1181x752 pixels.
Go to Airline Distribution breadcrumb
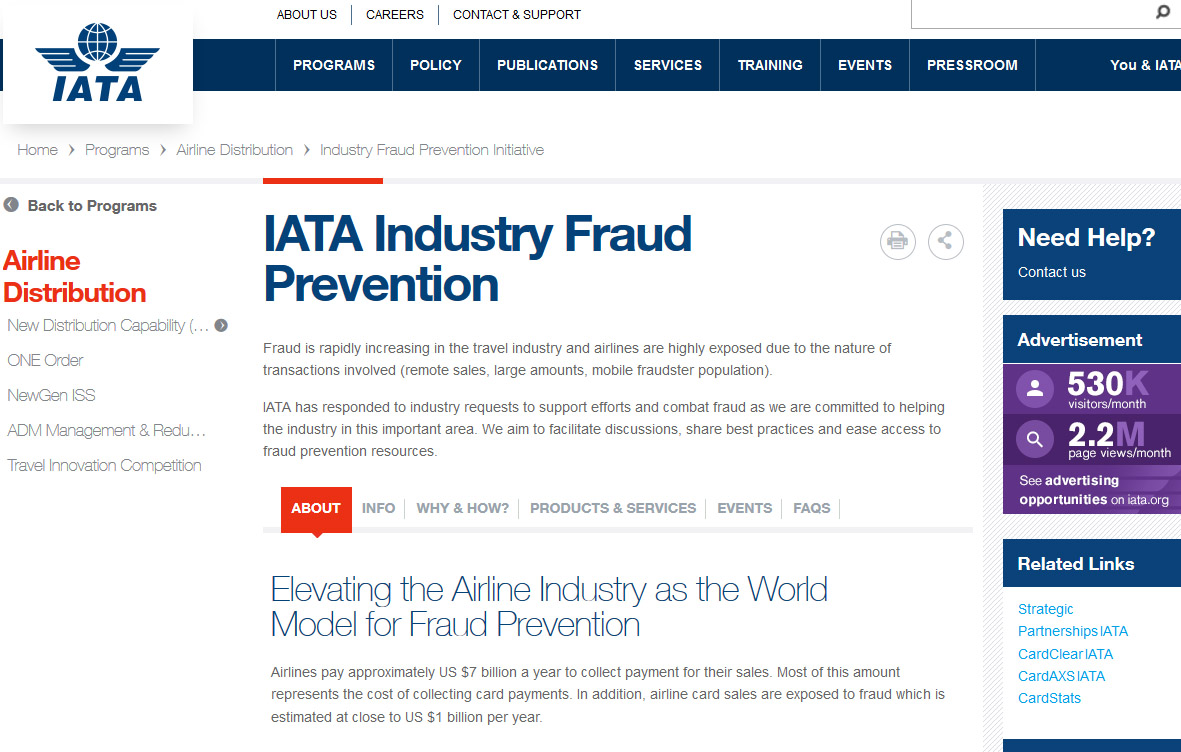click(234, 150)
